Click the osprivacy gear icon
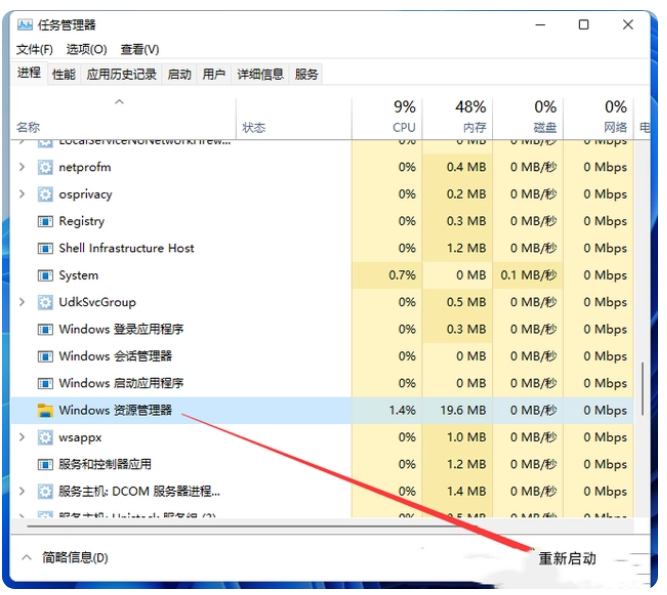The height and width of the screenshot is (595, 667). point(45,194)
